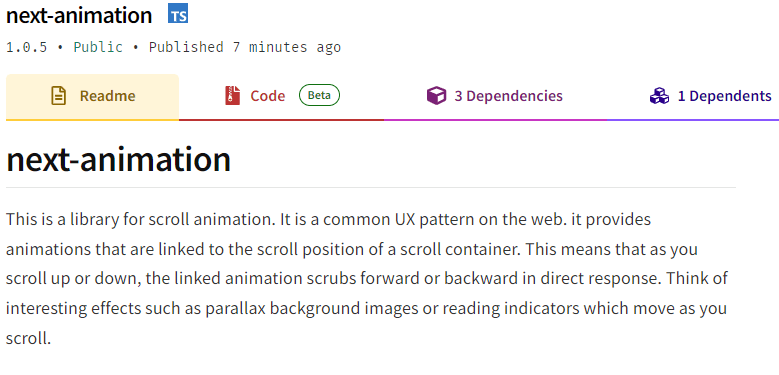Click the purple Dependencies cube icon
The image size is (779, 375).
[x=436, y=95]
